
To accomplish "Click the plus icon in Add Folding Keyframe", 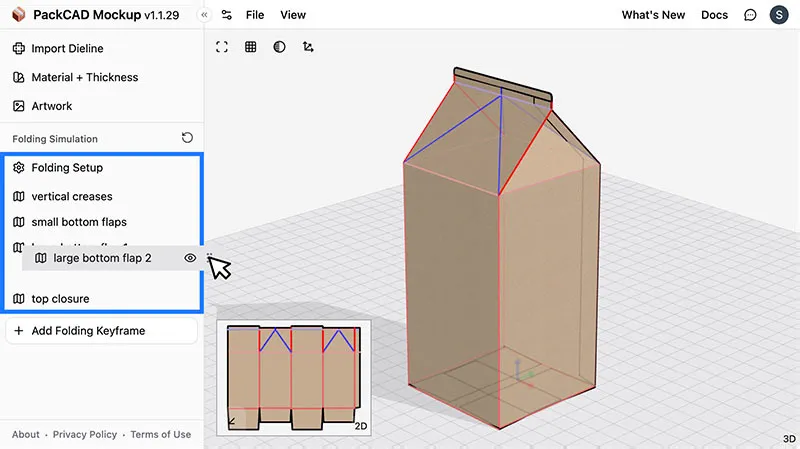I will 19,331.
